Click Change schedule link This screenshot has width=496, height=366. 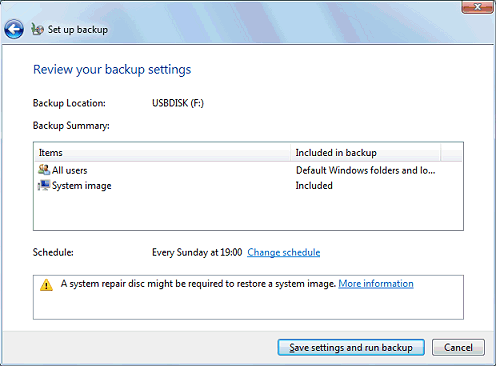[284, 252]
